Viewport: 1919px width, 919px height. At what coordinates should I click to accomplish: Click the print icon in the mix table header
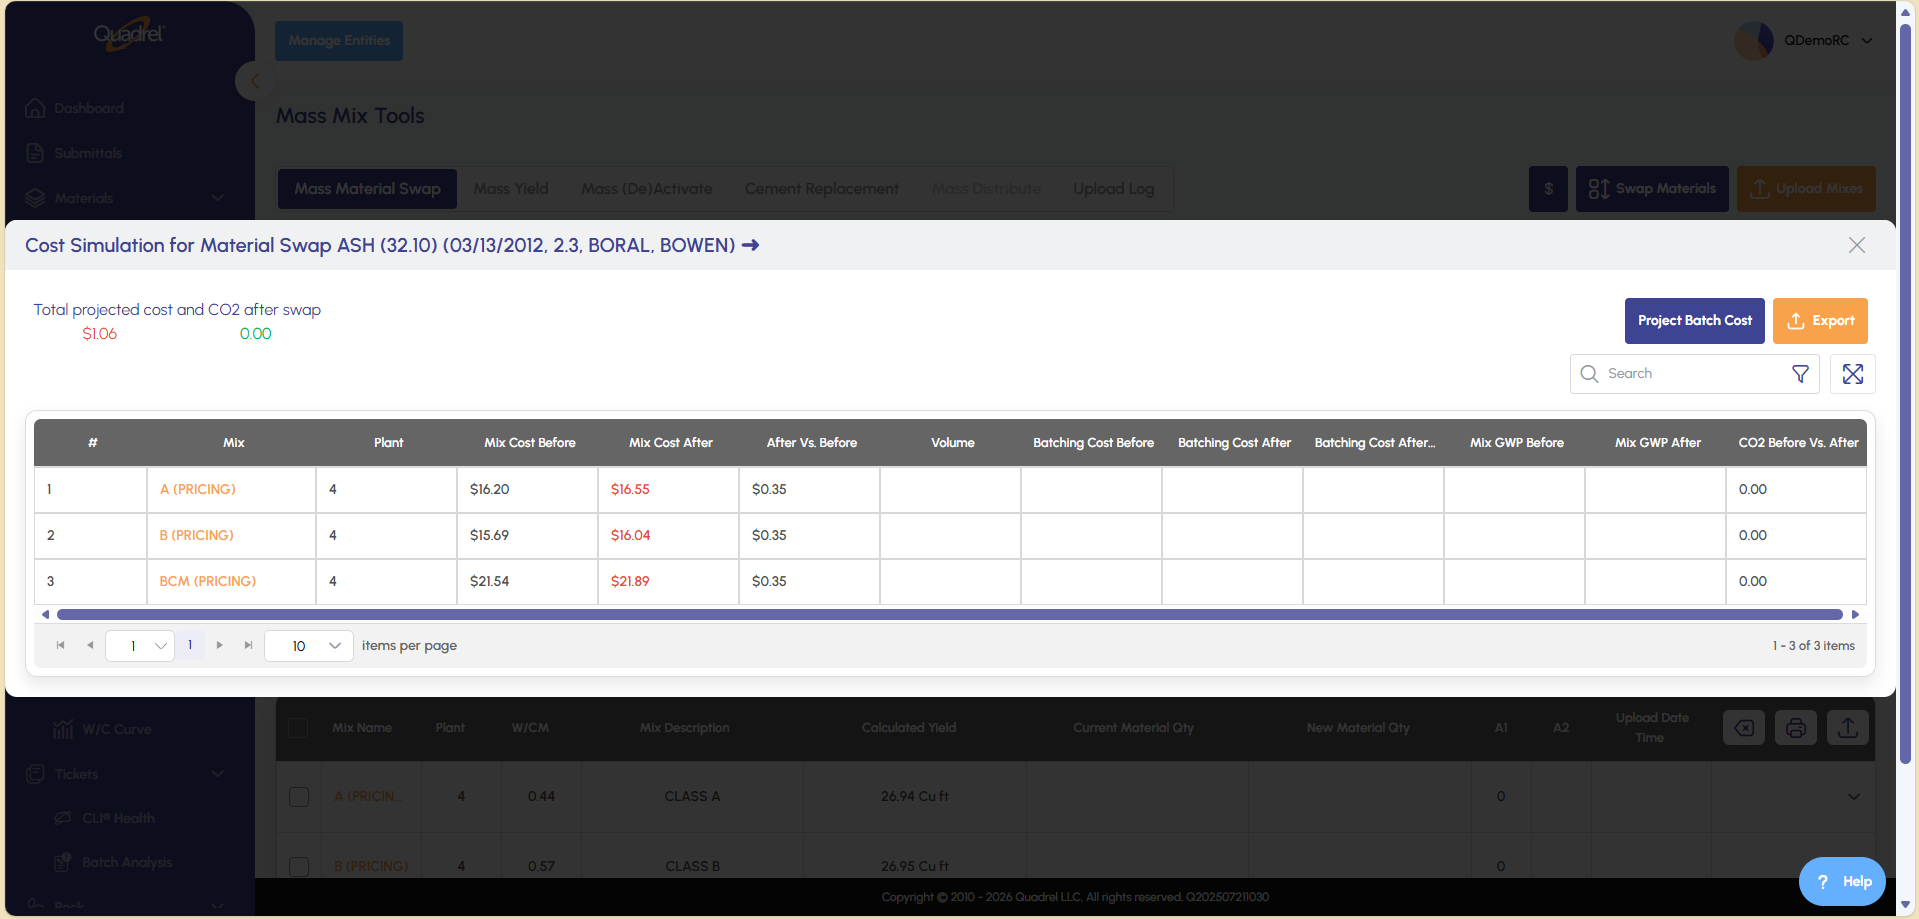click(x=1796, y=728)
